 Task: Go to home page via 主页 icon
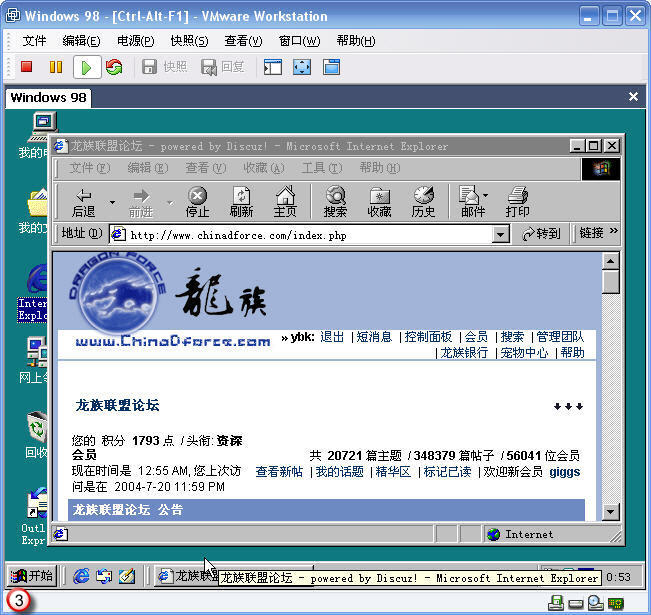click(285, 202)
